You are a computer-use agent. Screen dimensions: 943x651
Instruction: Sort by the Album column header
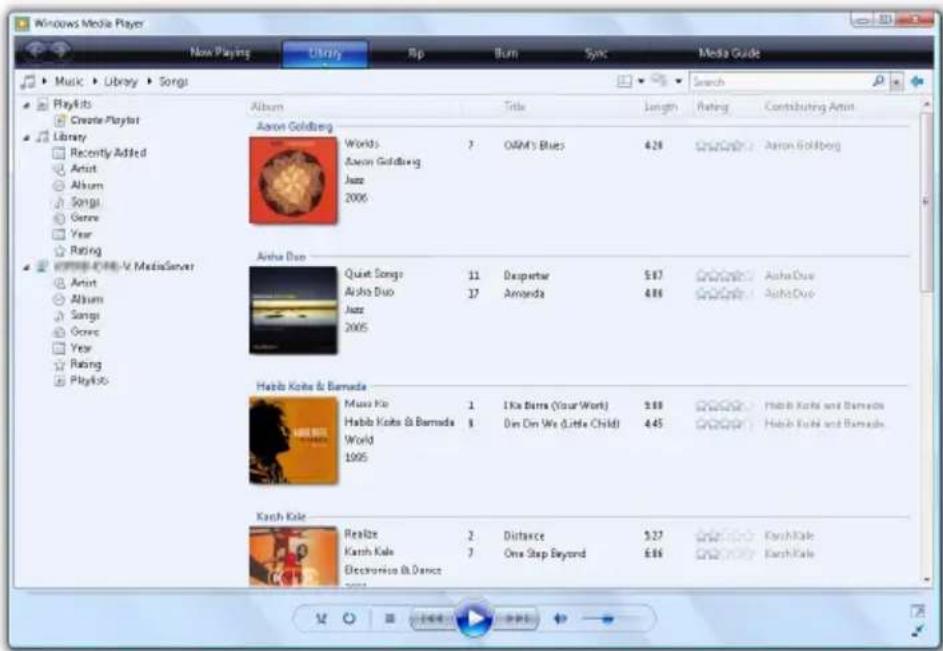267,106
